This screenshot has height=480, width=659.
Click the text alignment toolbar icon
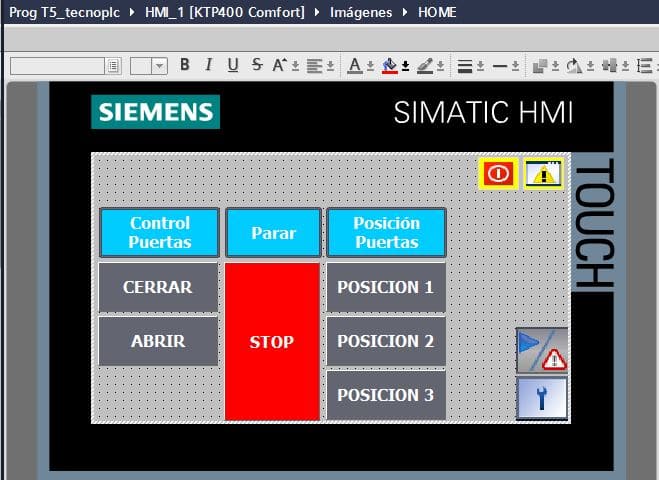(316, 66)
